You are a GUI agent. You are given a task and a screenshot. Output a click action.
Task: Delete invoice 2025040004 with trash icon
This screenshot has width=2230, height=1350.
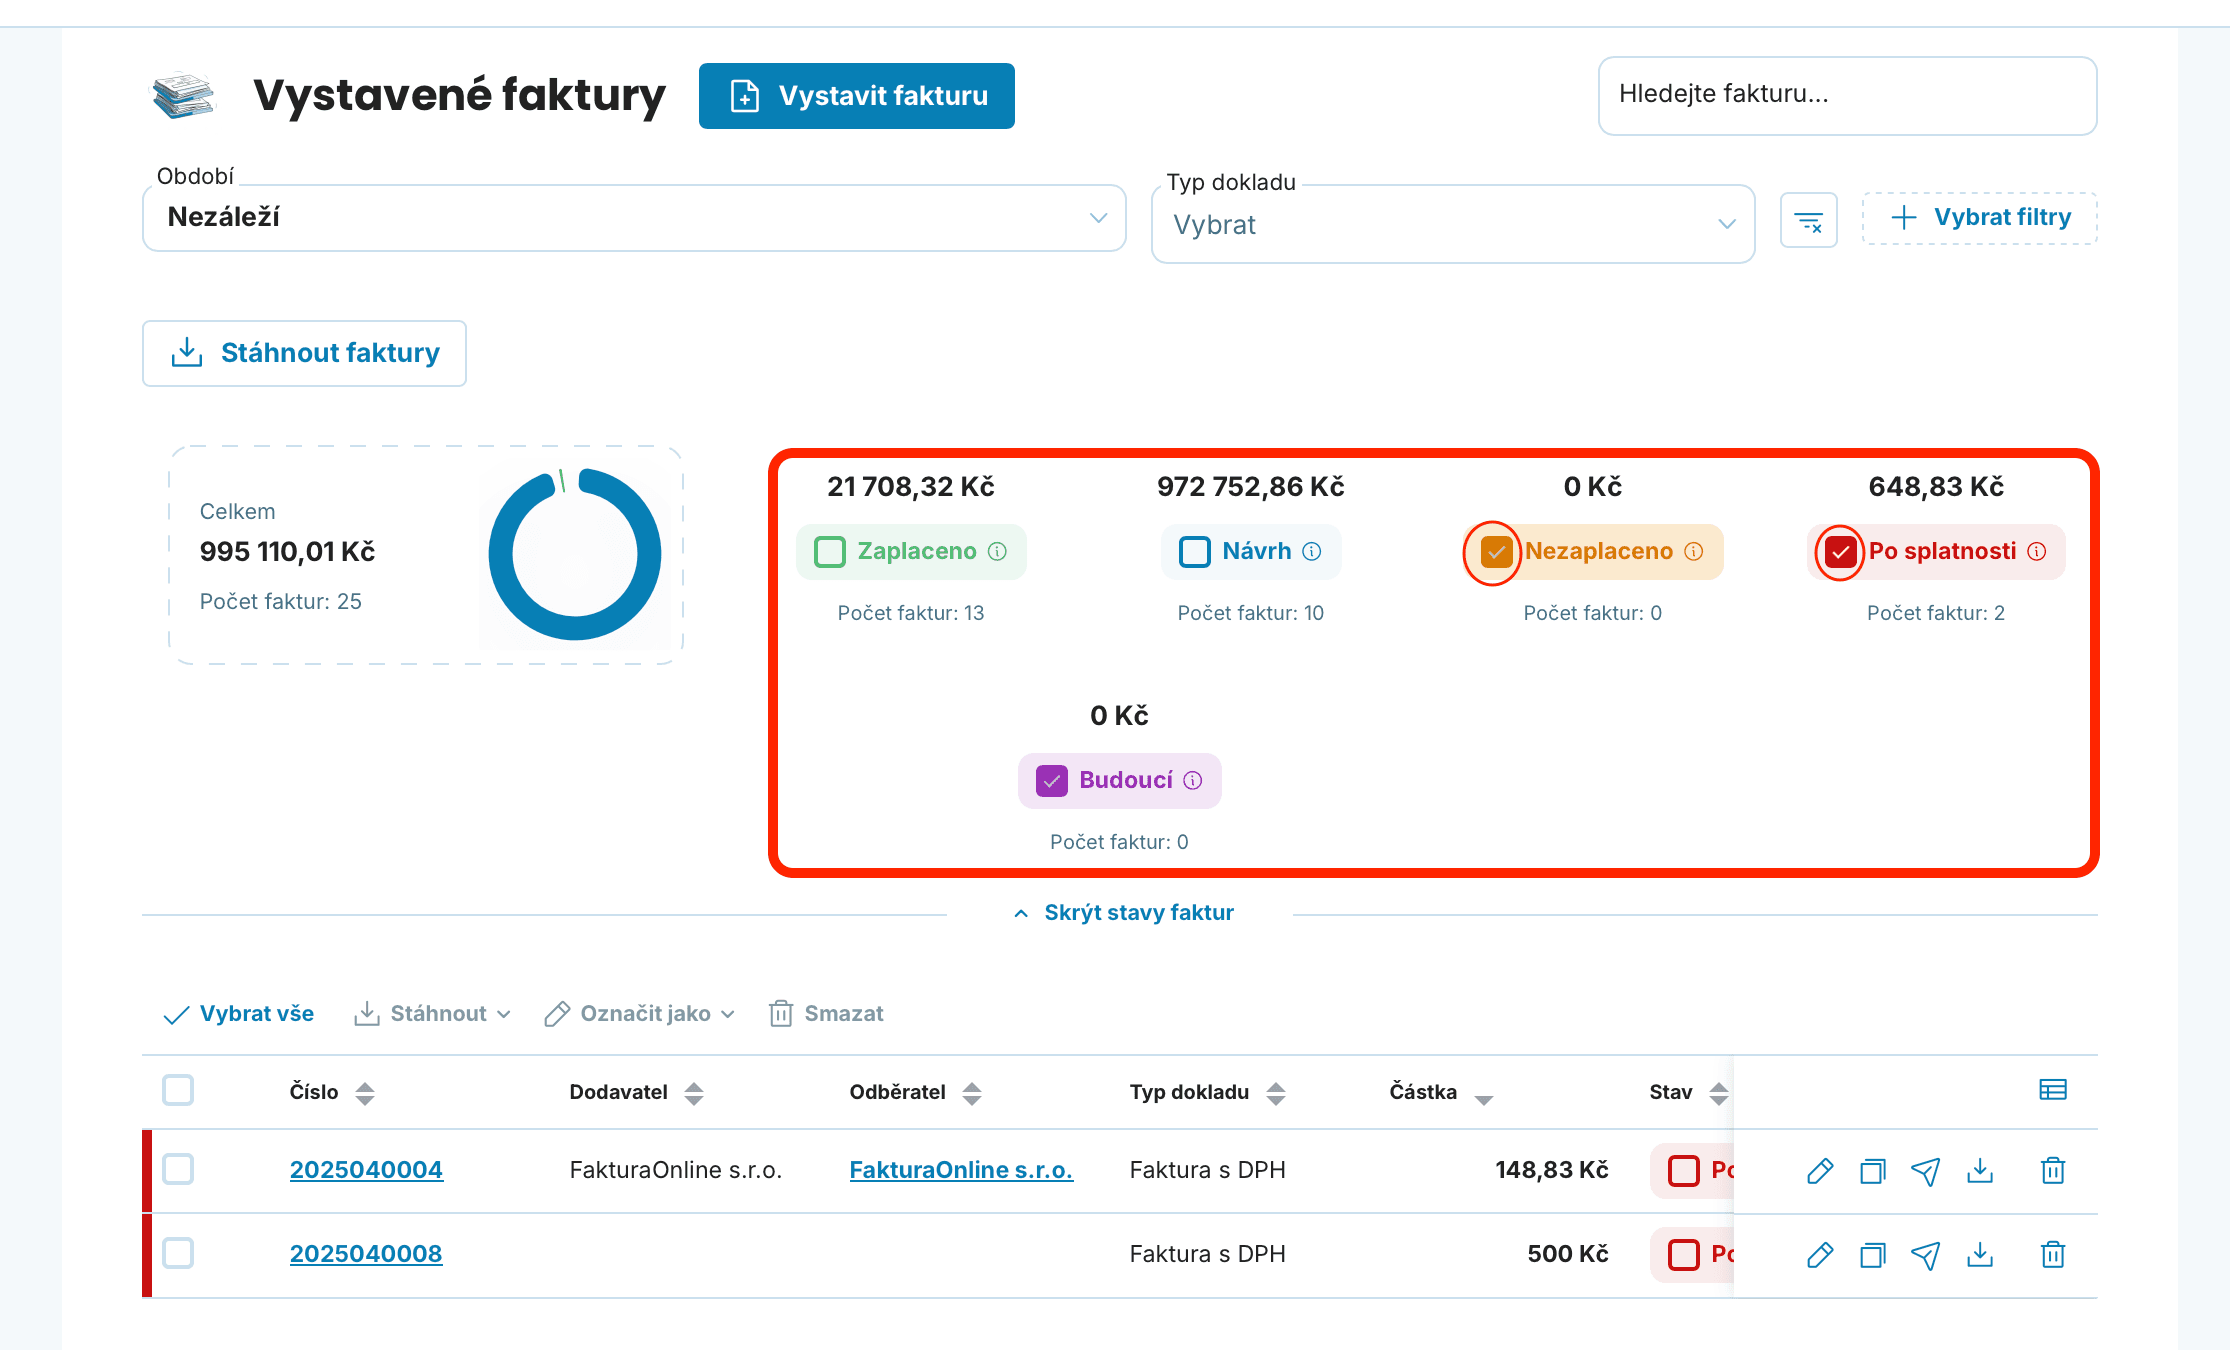click(2053, 1170)
